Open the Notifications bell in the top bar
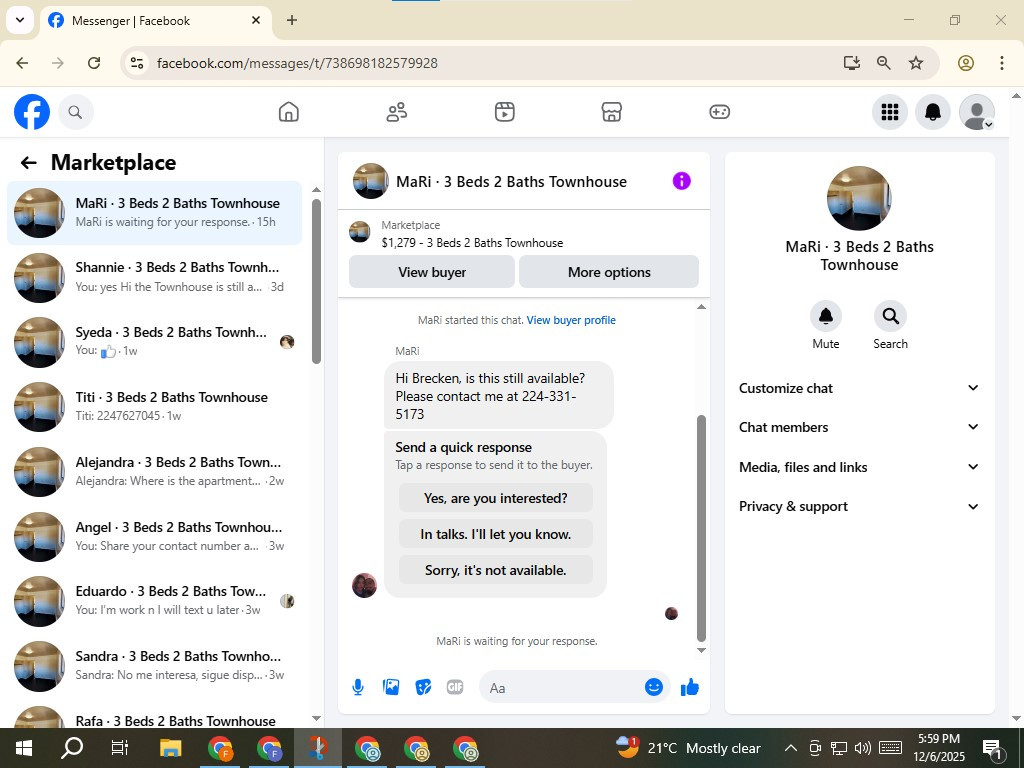Viewport: 1024px width, 768px height. (x=933, y=112)
